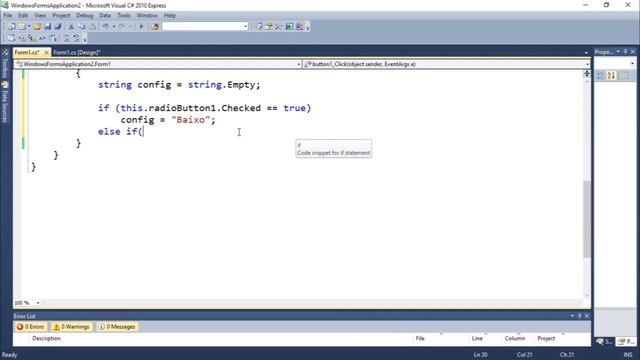Open the Toolbox side tab

pos(5,64)
